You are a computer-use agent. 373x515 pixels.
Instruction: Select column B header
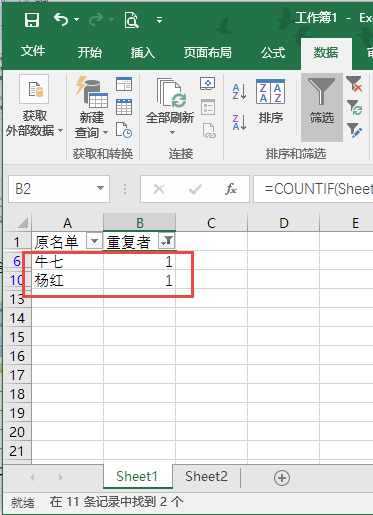[140, 223]
